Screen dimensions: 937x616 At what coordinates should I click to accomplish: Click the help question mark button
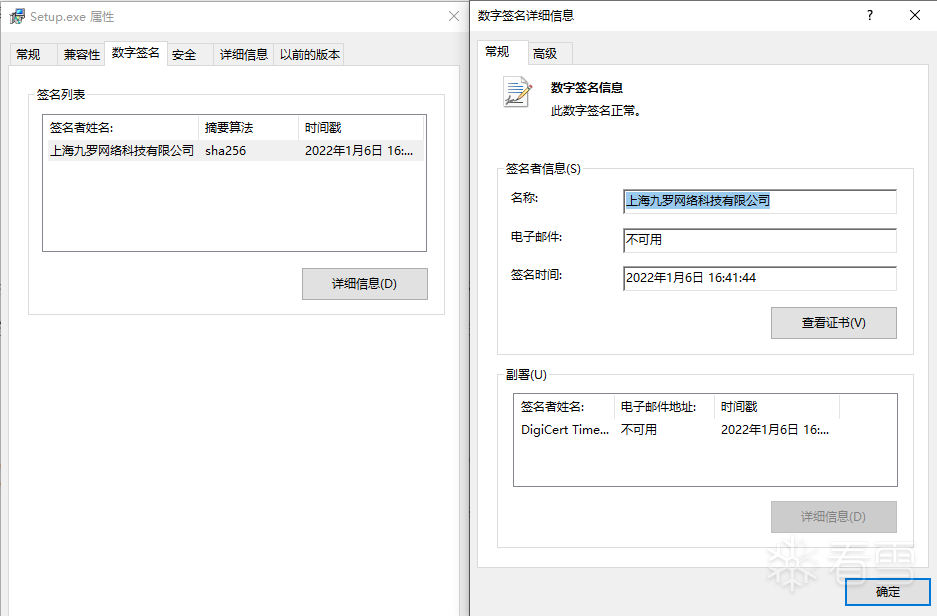pos(869,16)
